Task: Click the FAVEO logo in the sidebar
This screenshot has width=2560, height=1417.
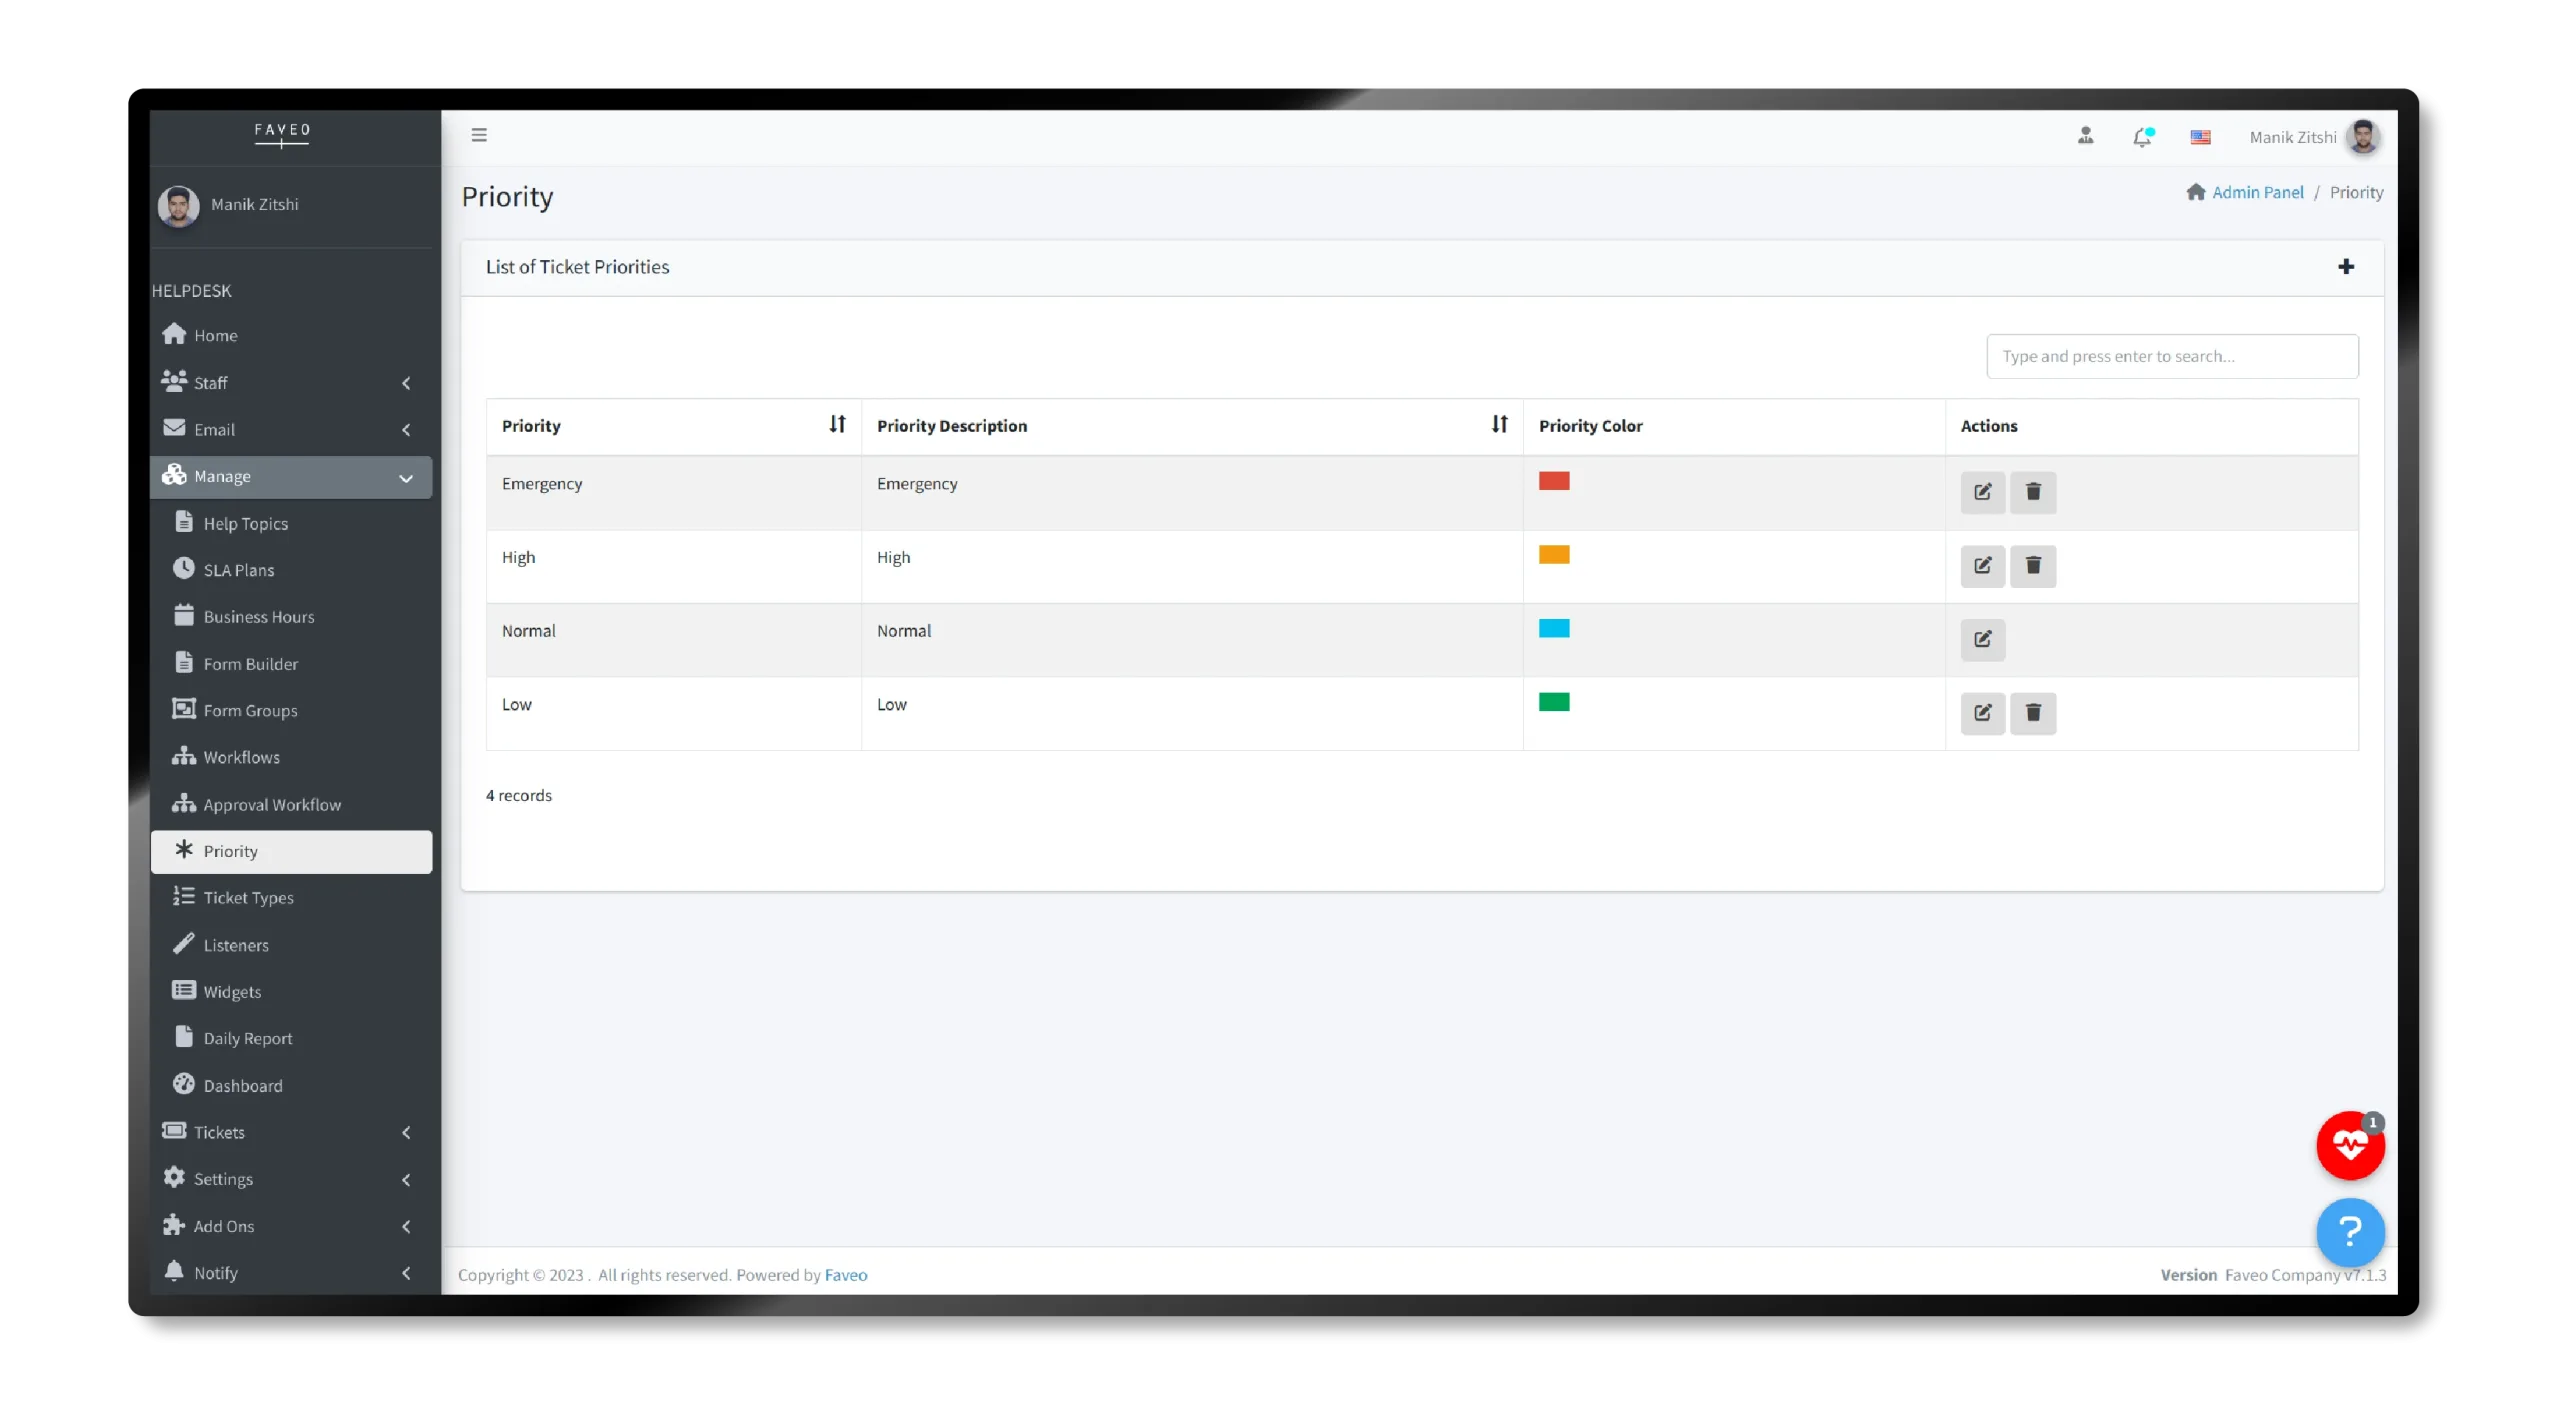Action: 282,134
